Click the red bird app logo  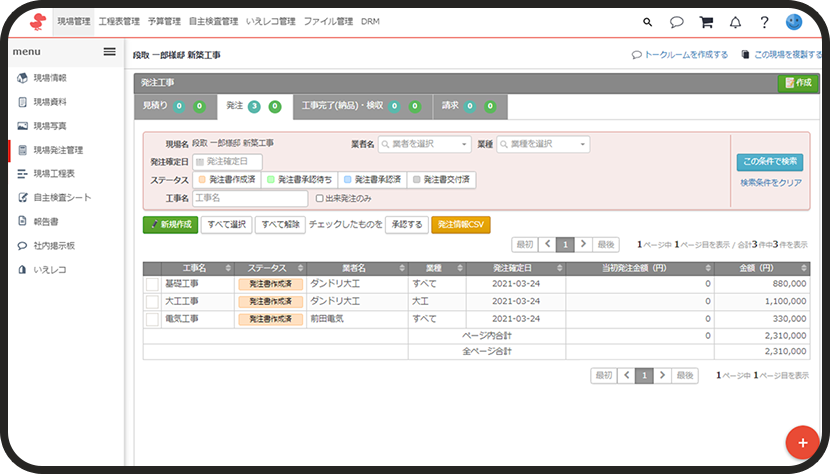(x=37, y=22)
